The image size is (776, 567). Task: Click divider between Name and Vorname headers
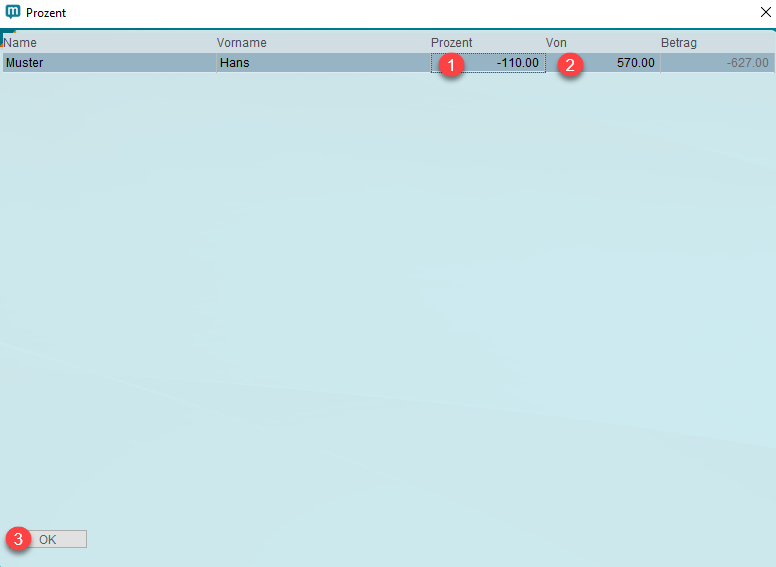point(214,43)
